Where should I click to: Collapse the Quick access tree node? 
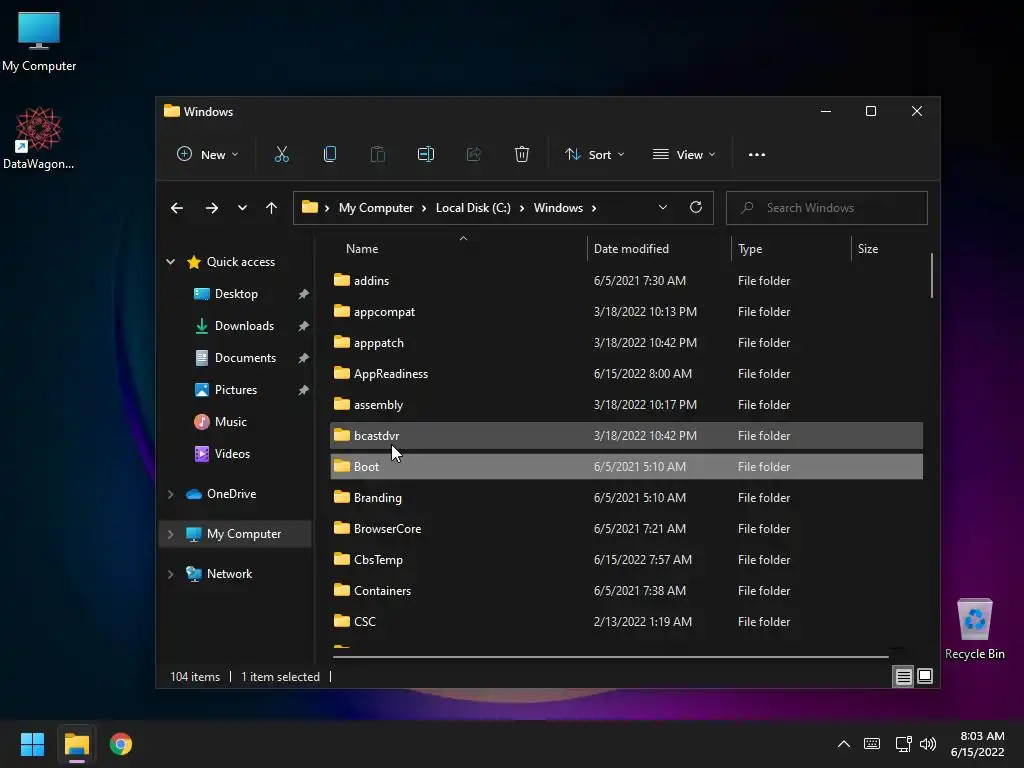pos(170,262)
